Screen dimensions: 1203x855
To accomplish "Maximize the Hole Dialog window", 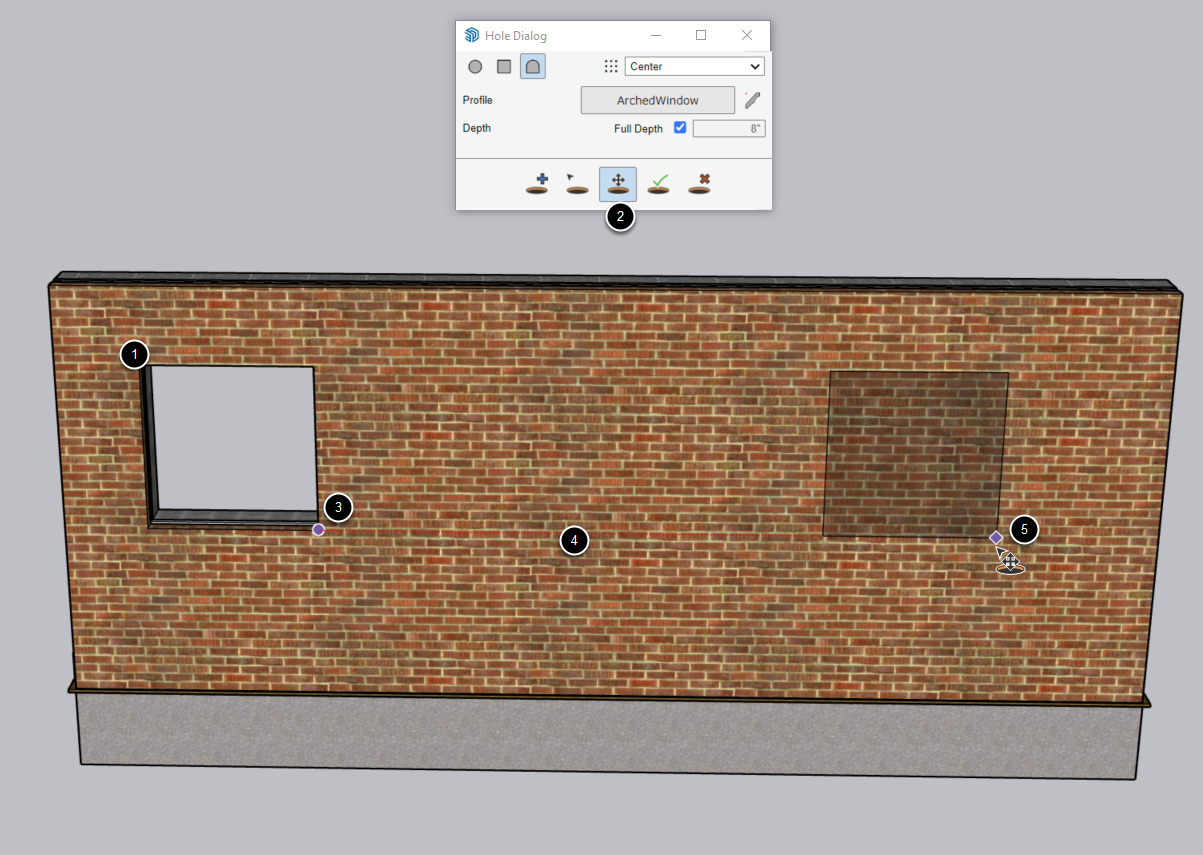I will [x=701, y=35].
